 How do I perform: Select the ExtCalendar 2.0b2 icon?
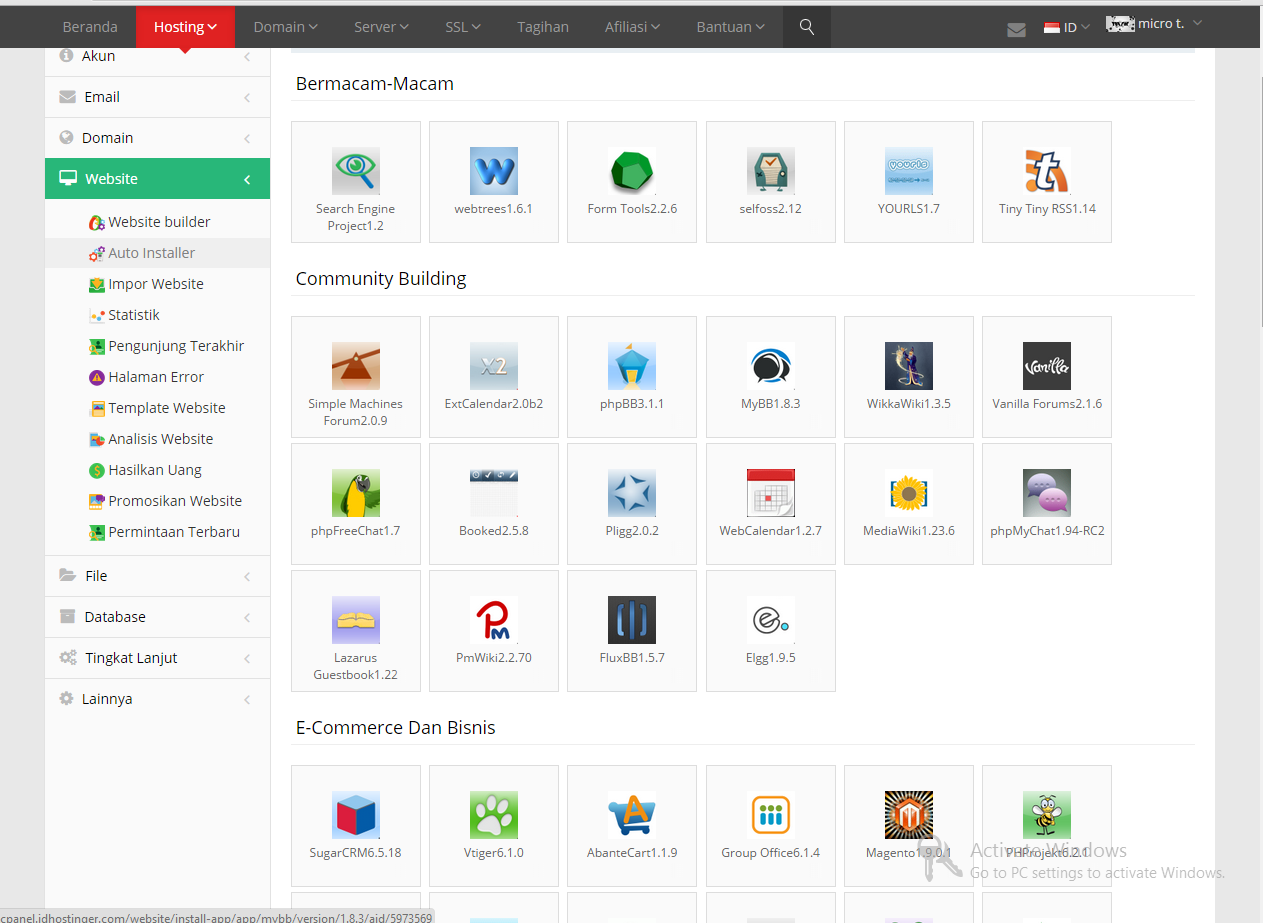(494, 366)
